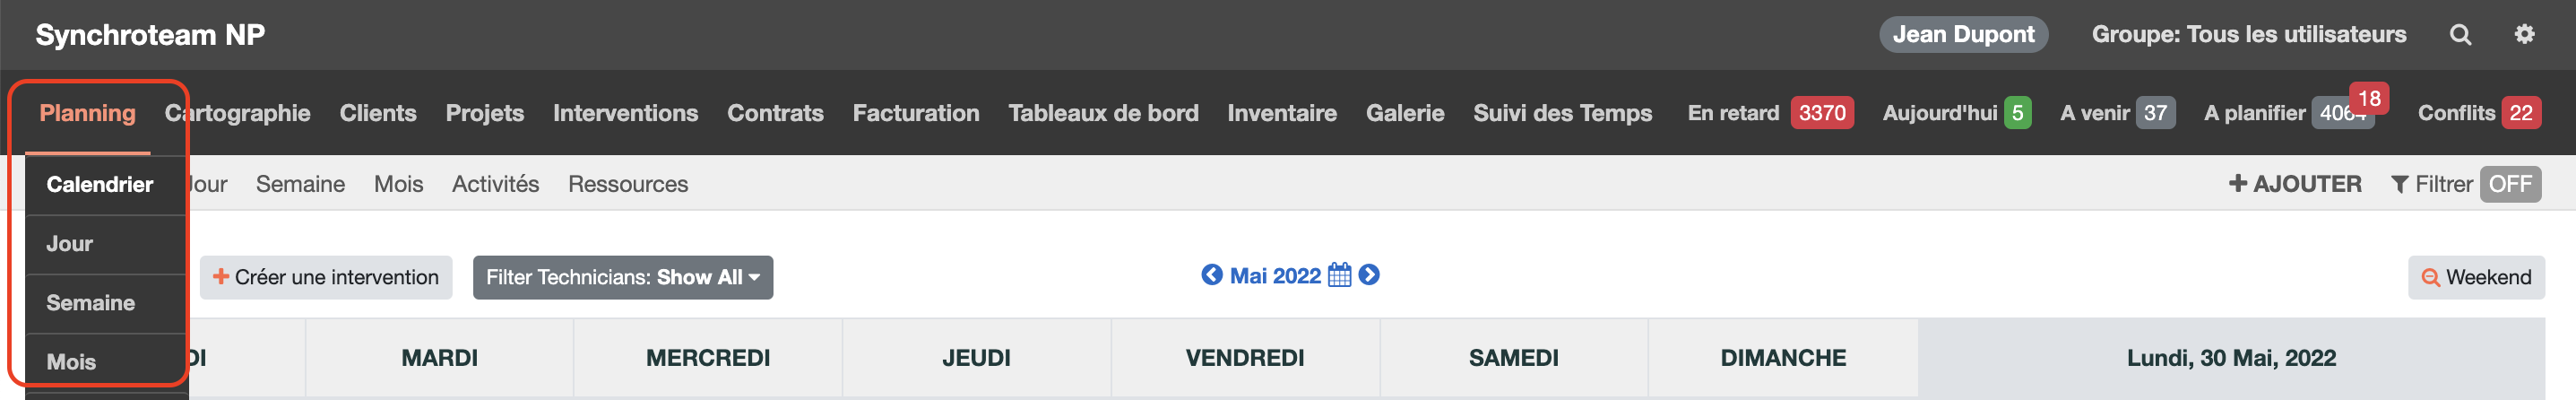Image resolution: width=2576 pixels, height=400 pixels.
Task: Expand Filter Technicians dropdown
Action: pyautogui.click(x=622, y=277)
